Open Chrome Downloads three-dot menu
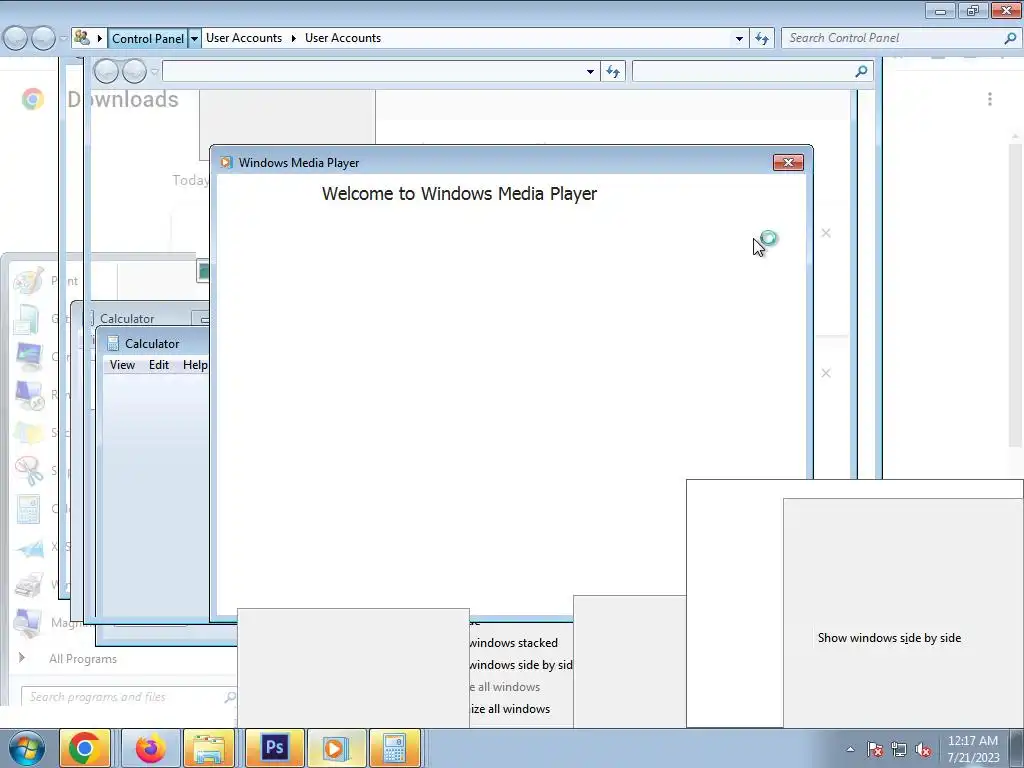1024x768 pixels. pos(990,99)
